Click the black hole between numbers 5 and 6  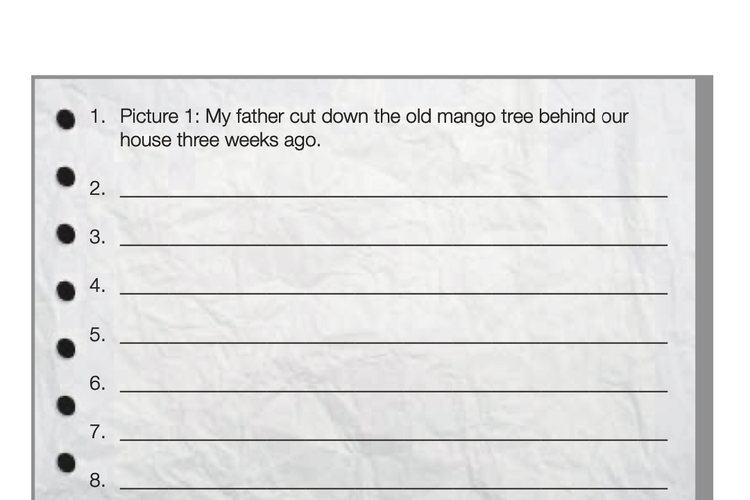pyautogui.click(x=66, y=348)
